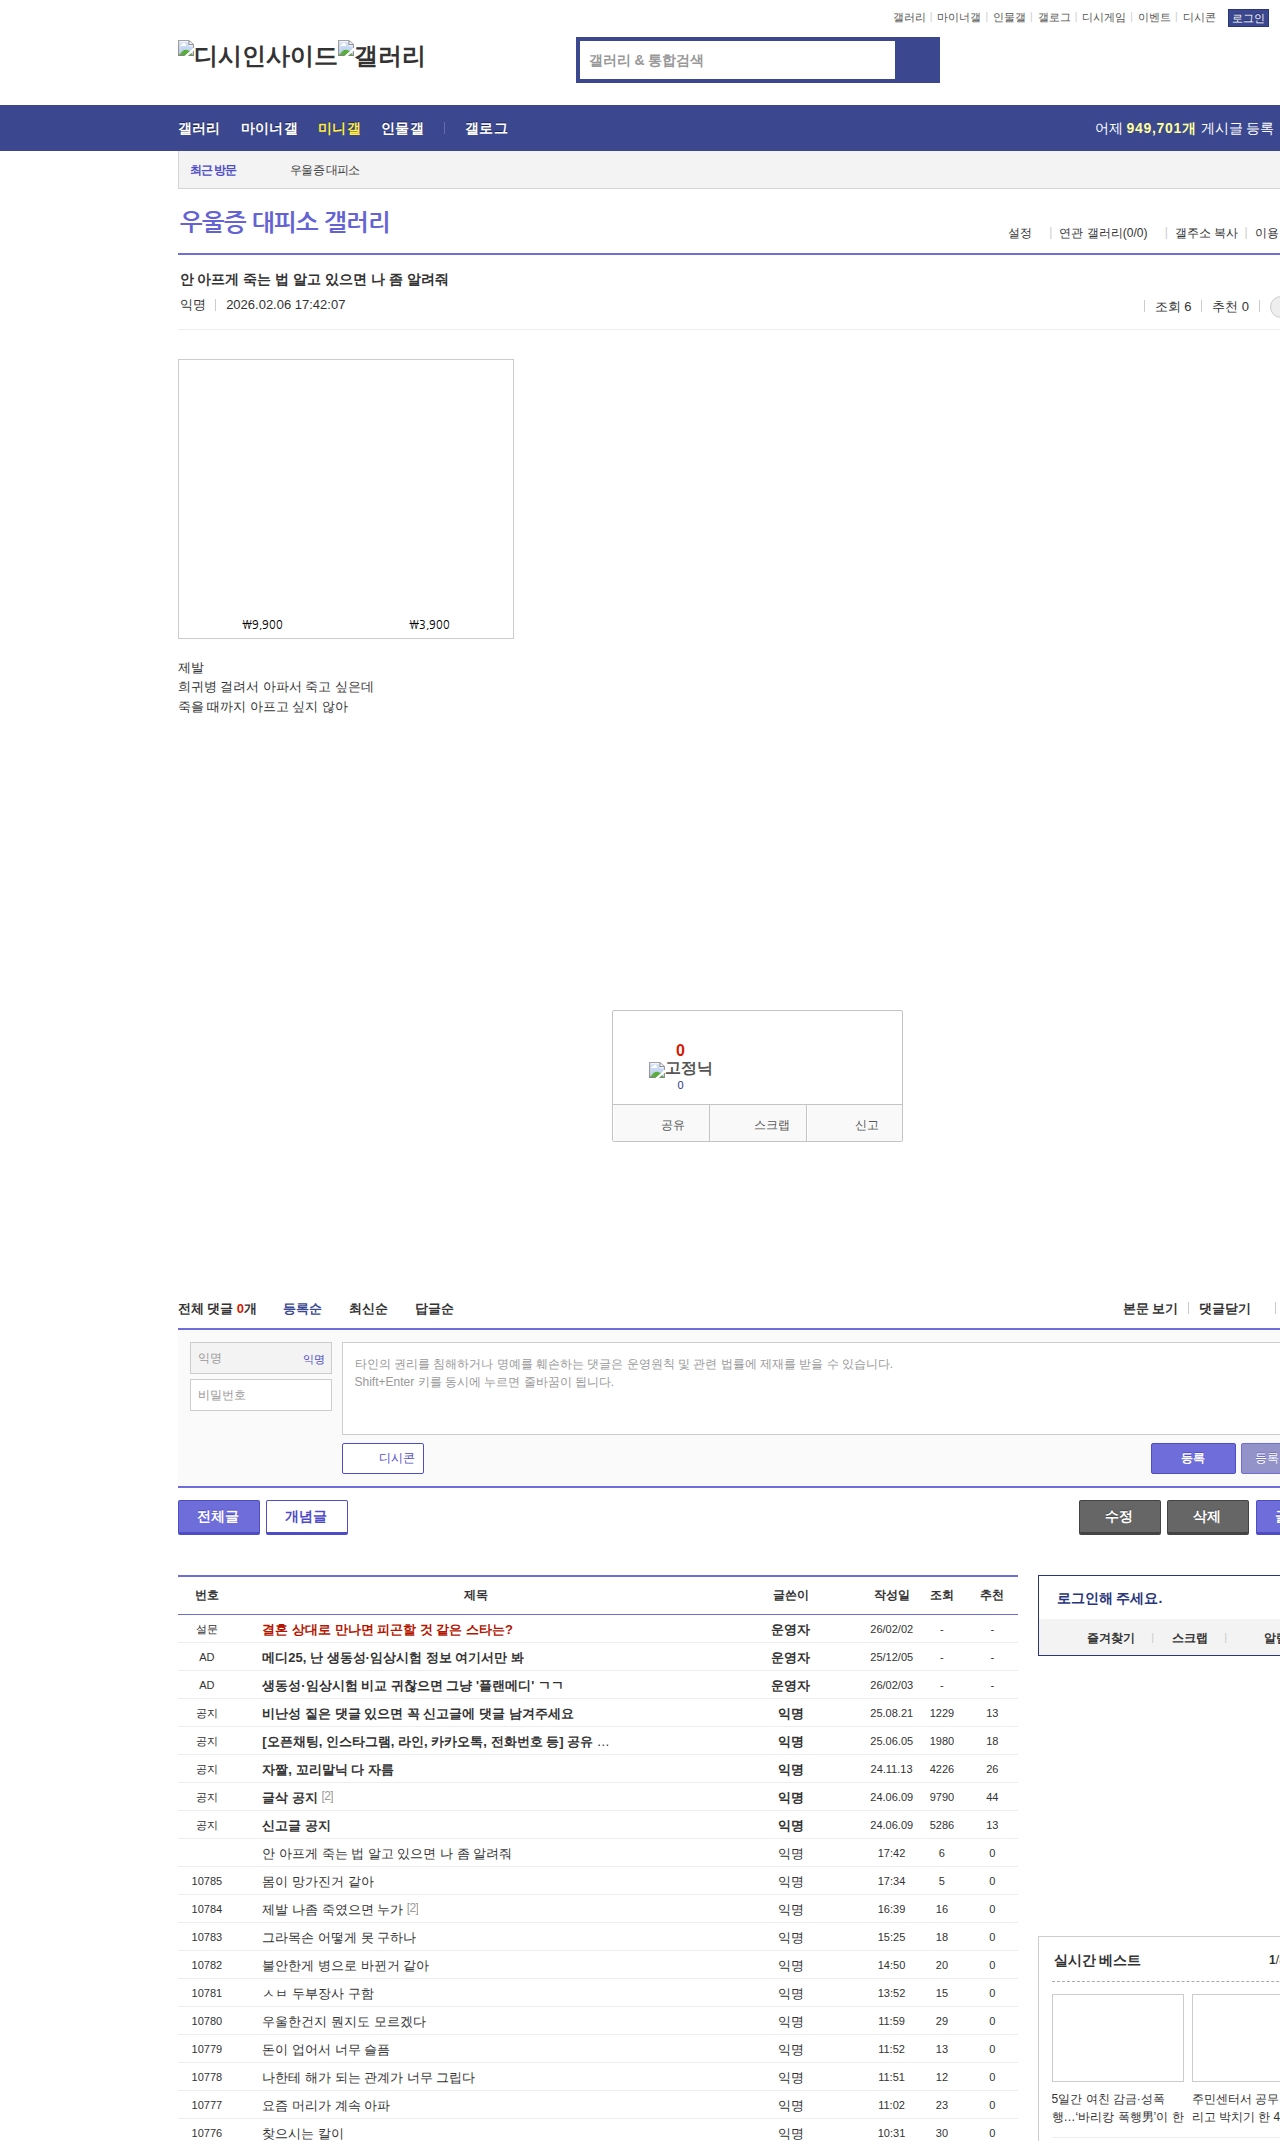Click 로그인해 주세요. in the sidebar
Viewport: 1280px width, 2141px height.
pyautogui.click(x=1110, y=1598)
